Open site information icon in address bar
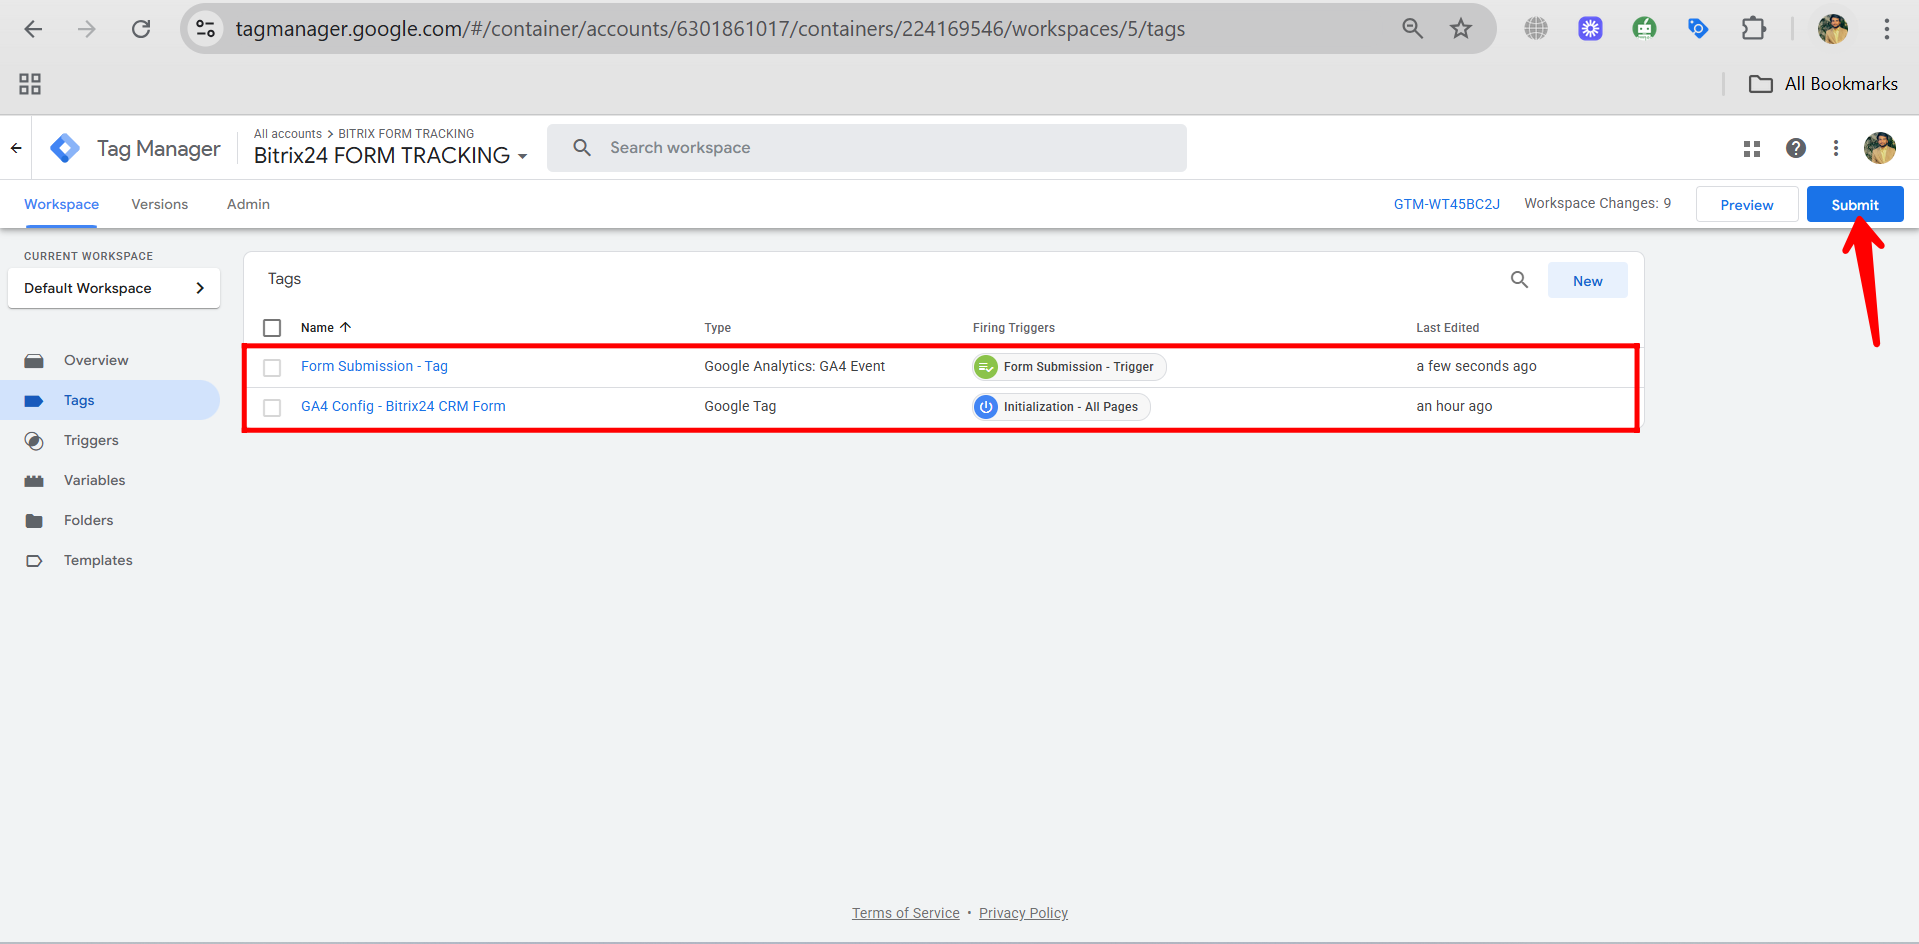Viewport: 1919px width, 944px height. click(x=206, y=29)
